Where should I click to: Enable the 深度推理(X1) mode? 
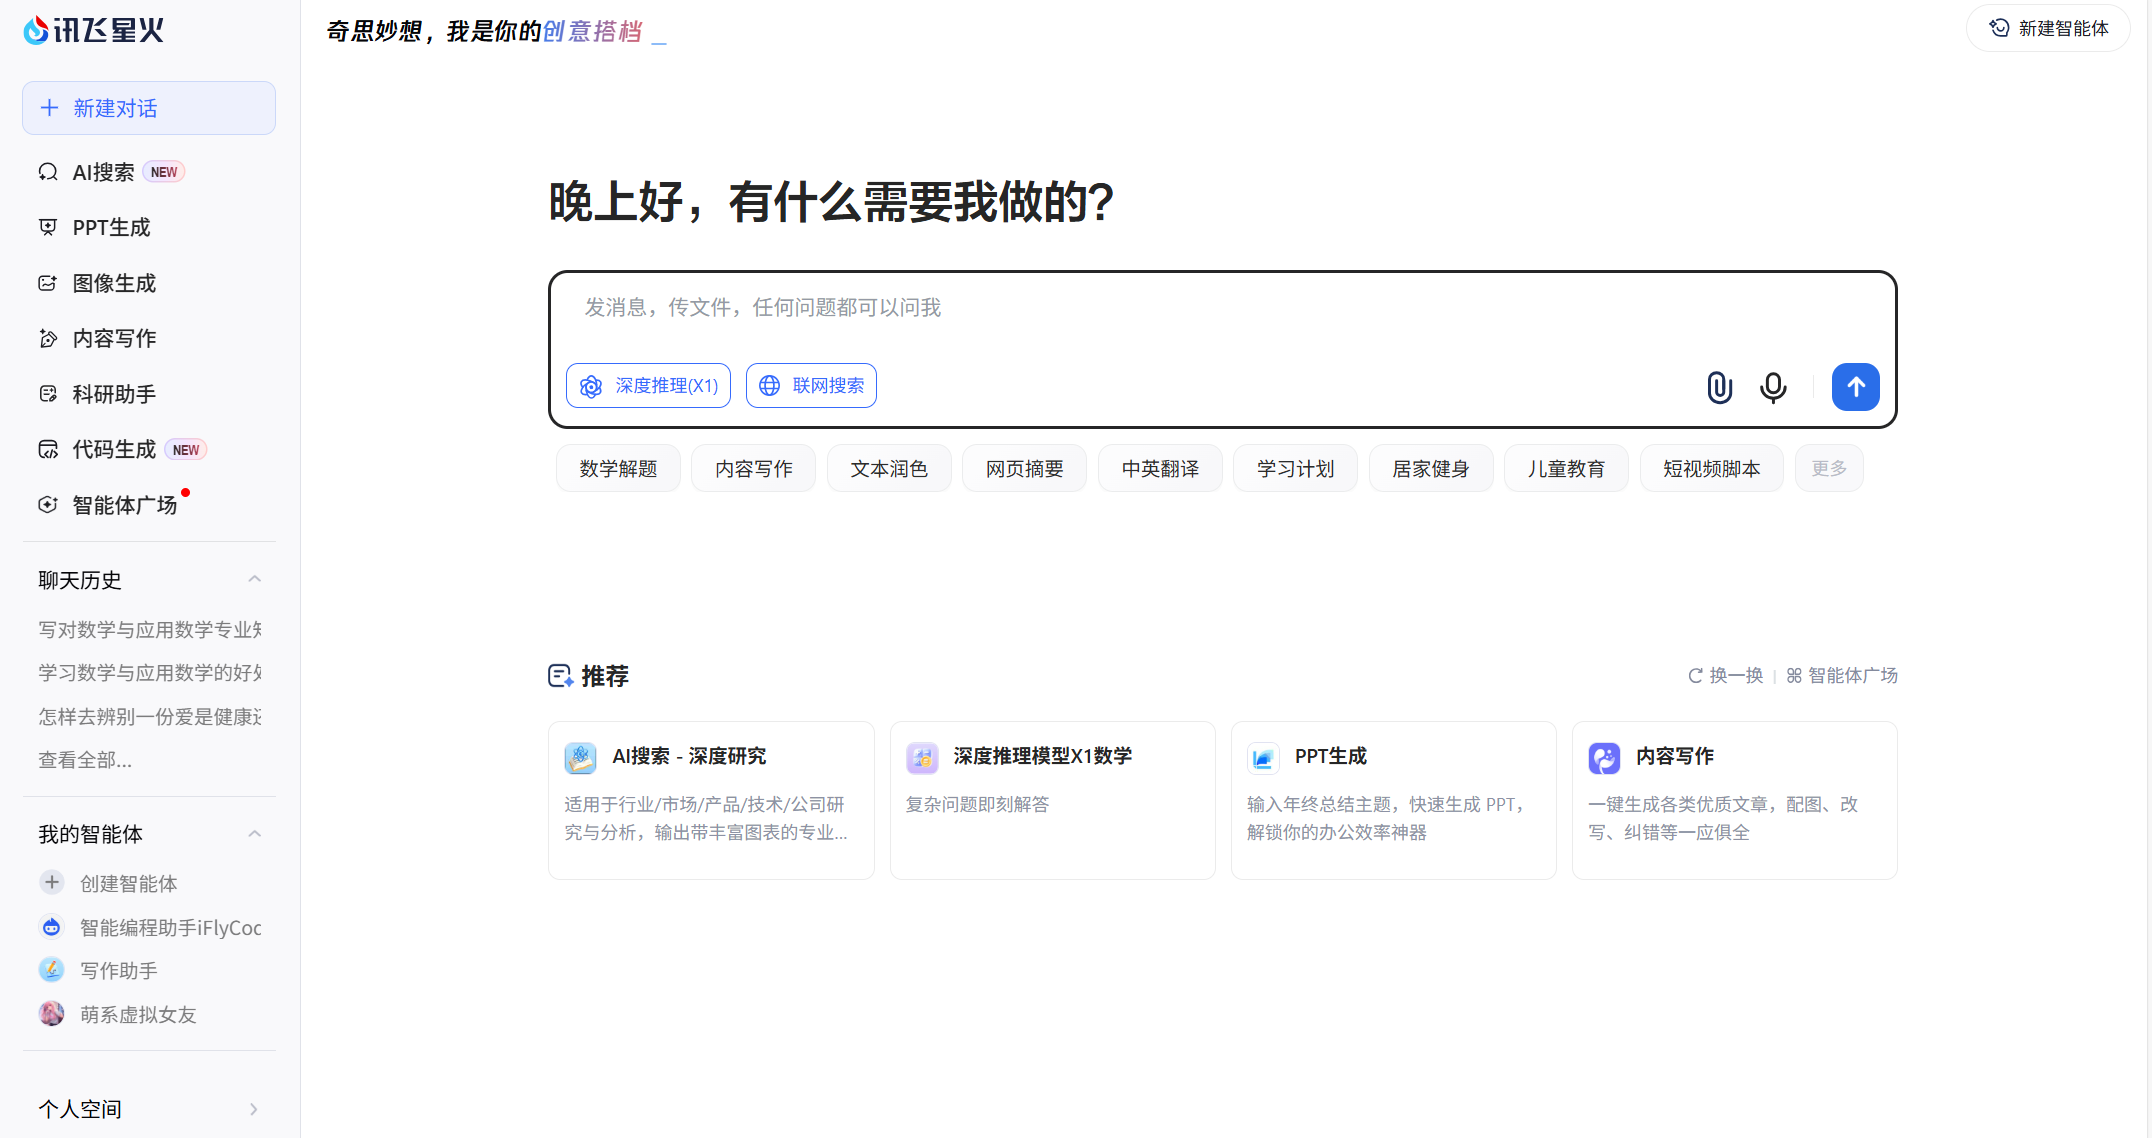pyautogui.click(x=648, y=385)
